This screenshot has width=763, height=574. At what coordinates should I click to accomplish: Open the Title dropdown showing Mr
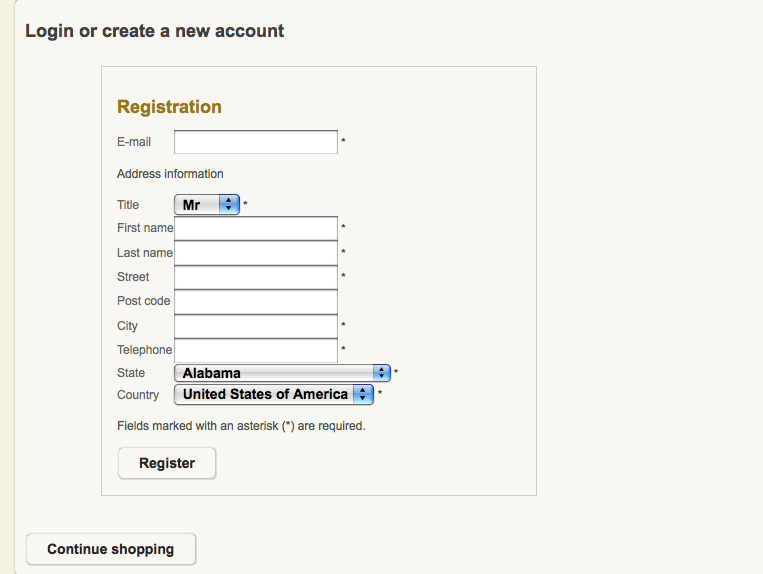(207, 205)
